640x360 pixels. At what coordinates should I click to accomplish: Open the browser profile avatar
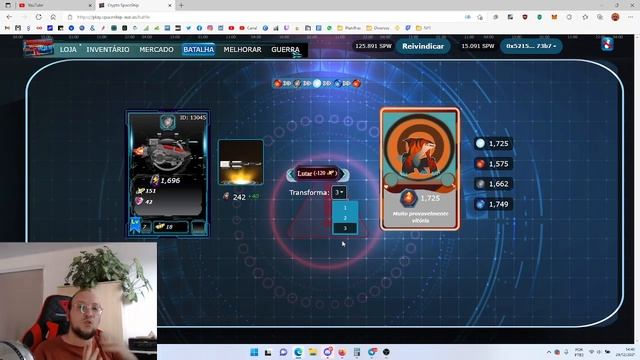point(615,17)
